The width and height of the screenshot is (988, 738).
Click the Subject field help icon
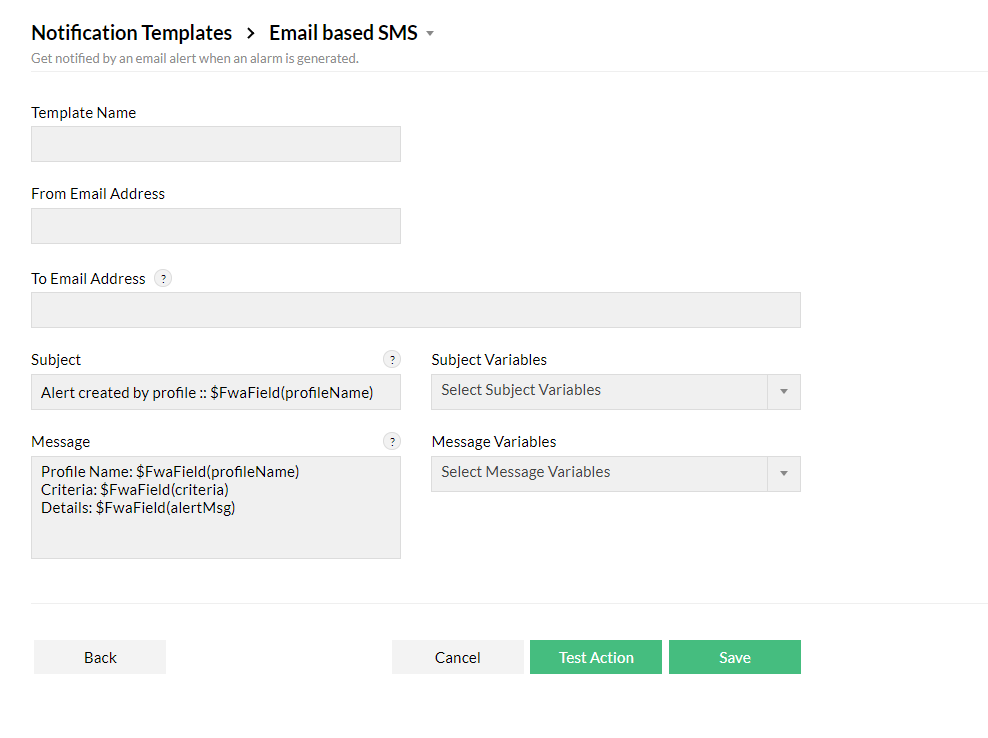(x=392, y=359)
